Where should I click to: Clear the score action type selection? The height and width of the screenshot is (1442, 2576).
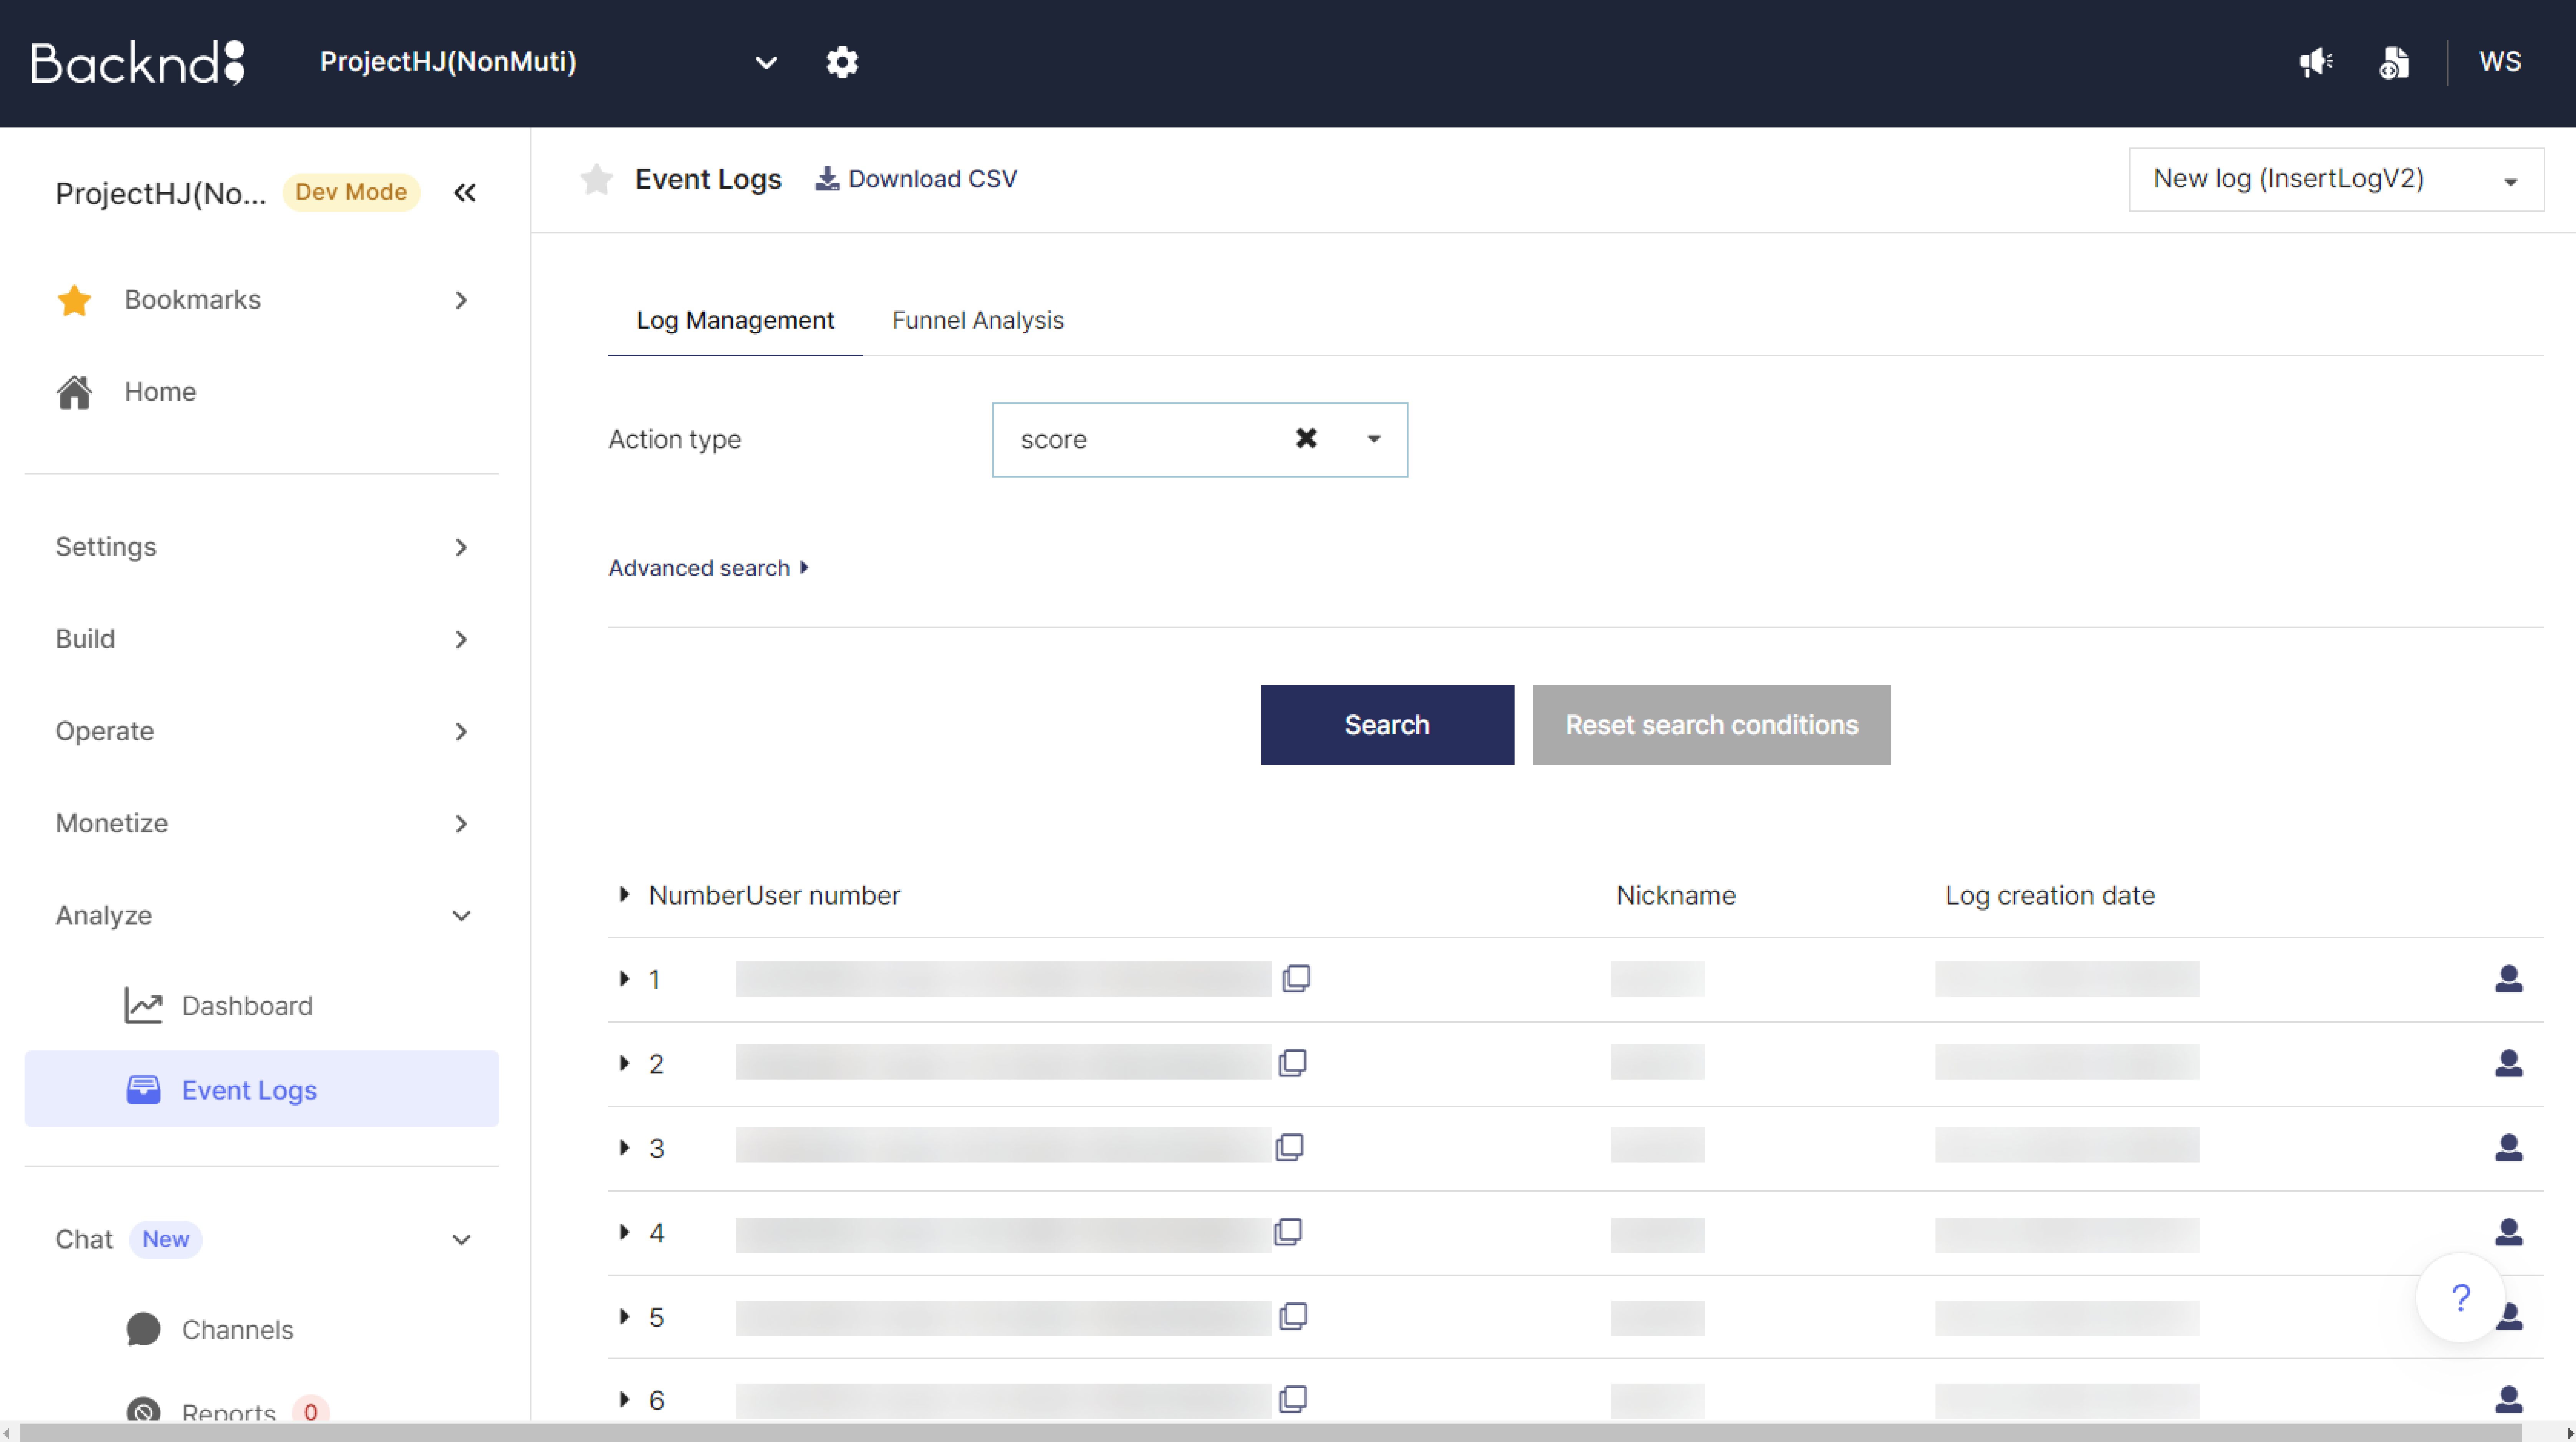click(x=1306, y=439)
